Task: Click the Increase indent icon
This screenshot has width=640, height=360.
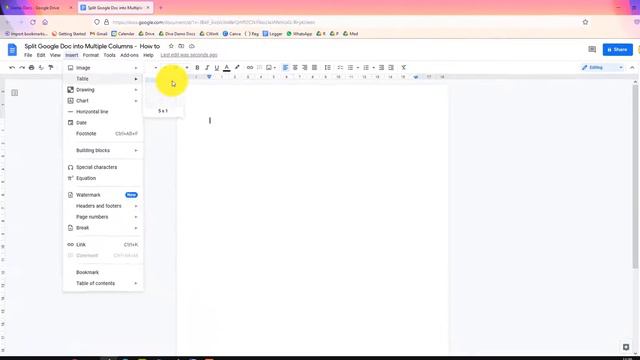Action: coord(391,67)
